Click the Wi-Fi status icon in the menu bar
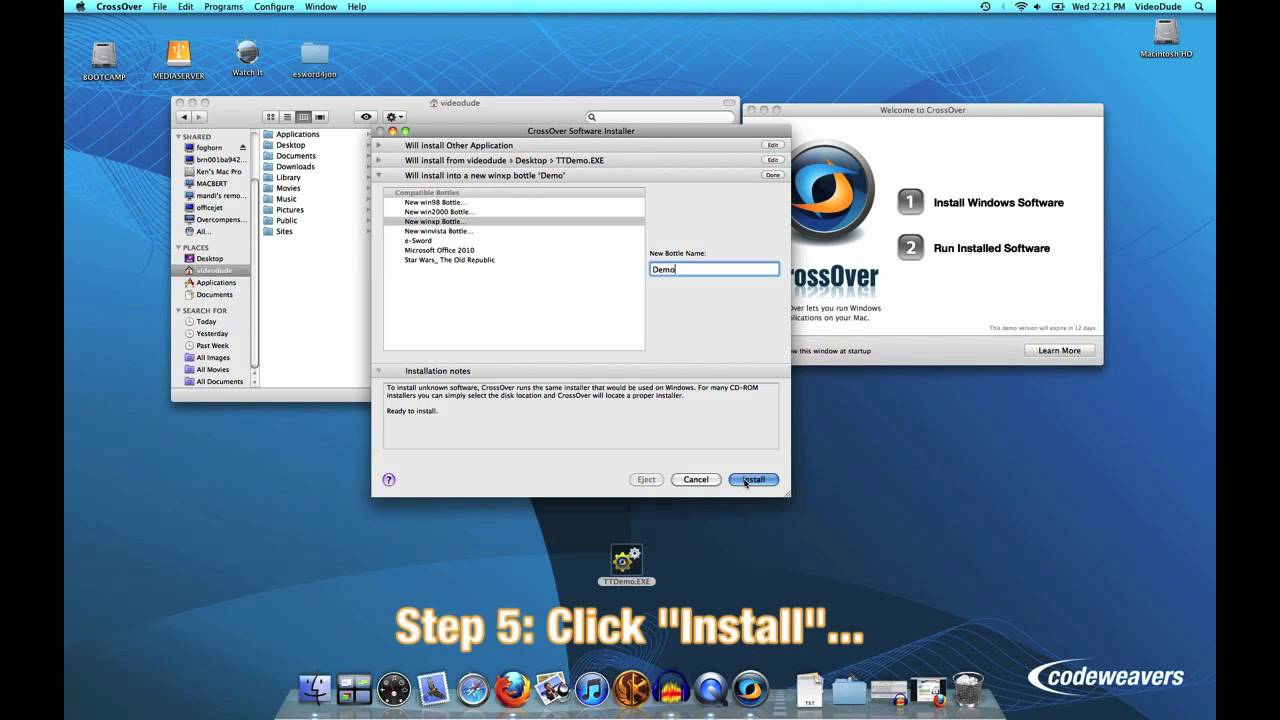The image size is (1280, 720). (1021, 6)
